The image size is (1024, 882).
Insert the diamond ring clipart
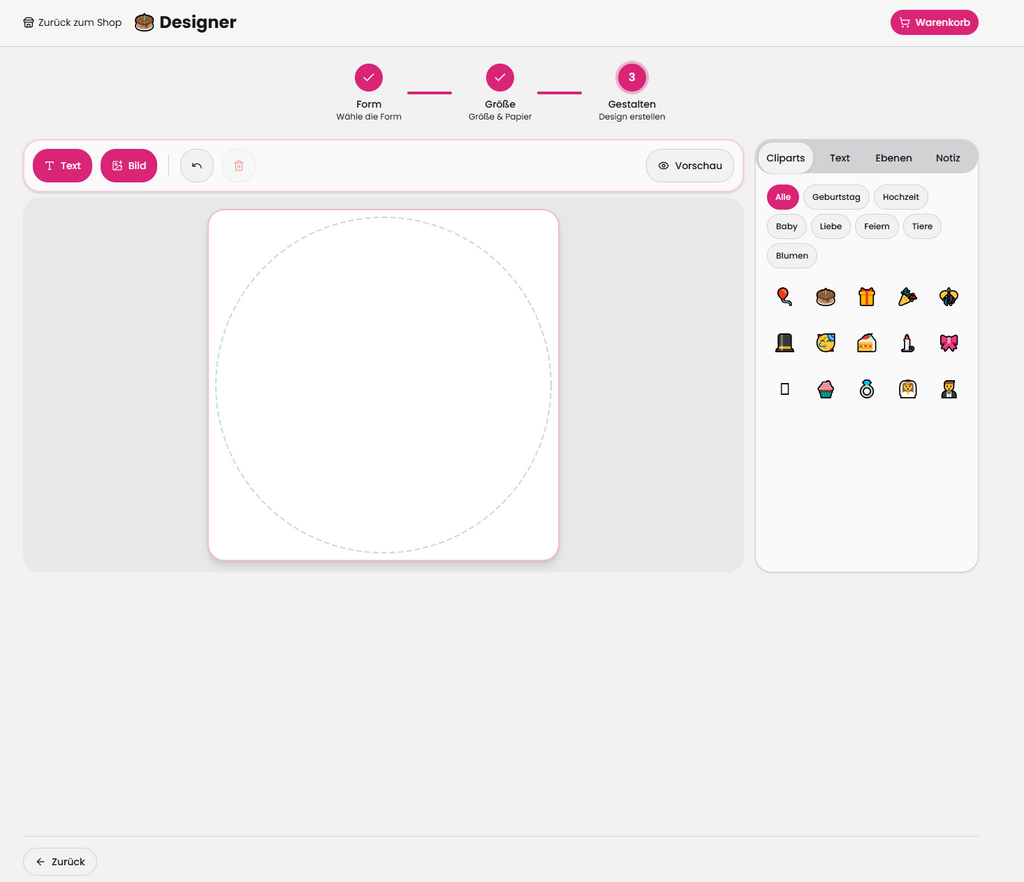(x=866, y=389)
